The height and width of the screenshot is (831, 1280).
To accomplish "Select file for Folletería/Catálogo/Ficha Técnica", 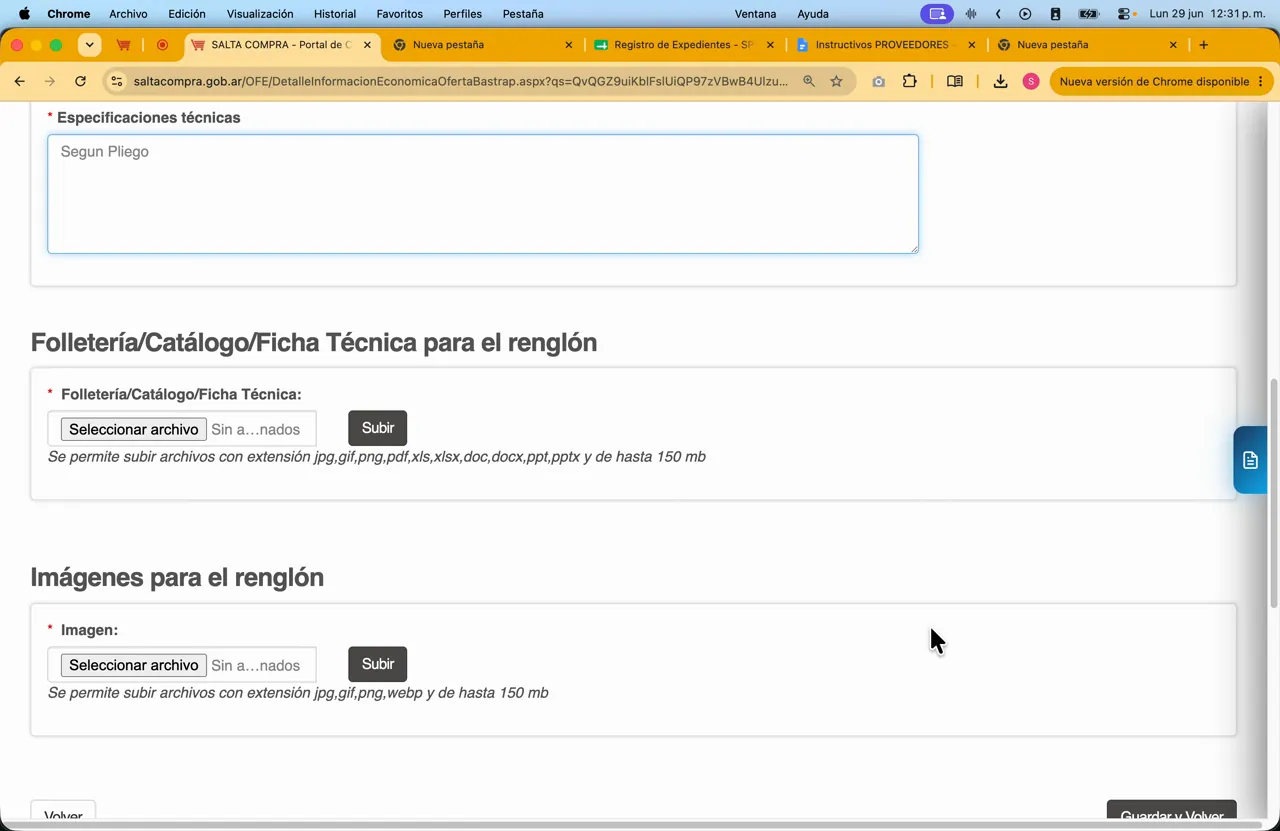I will [x=134, y=429].
